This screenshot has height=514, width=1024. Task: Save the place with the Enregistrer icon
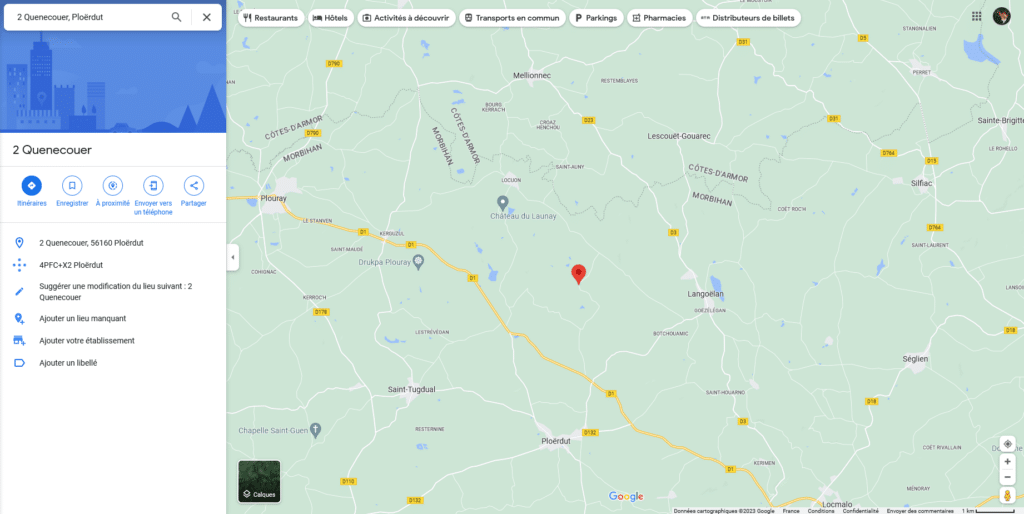point(72,185)
